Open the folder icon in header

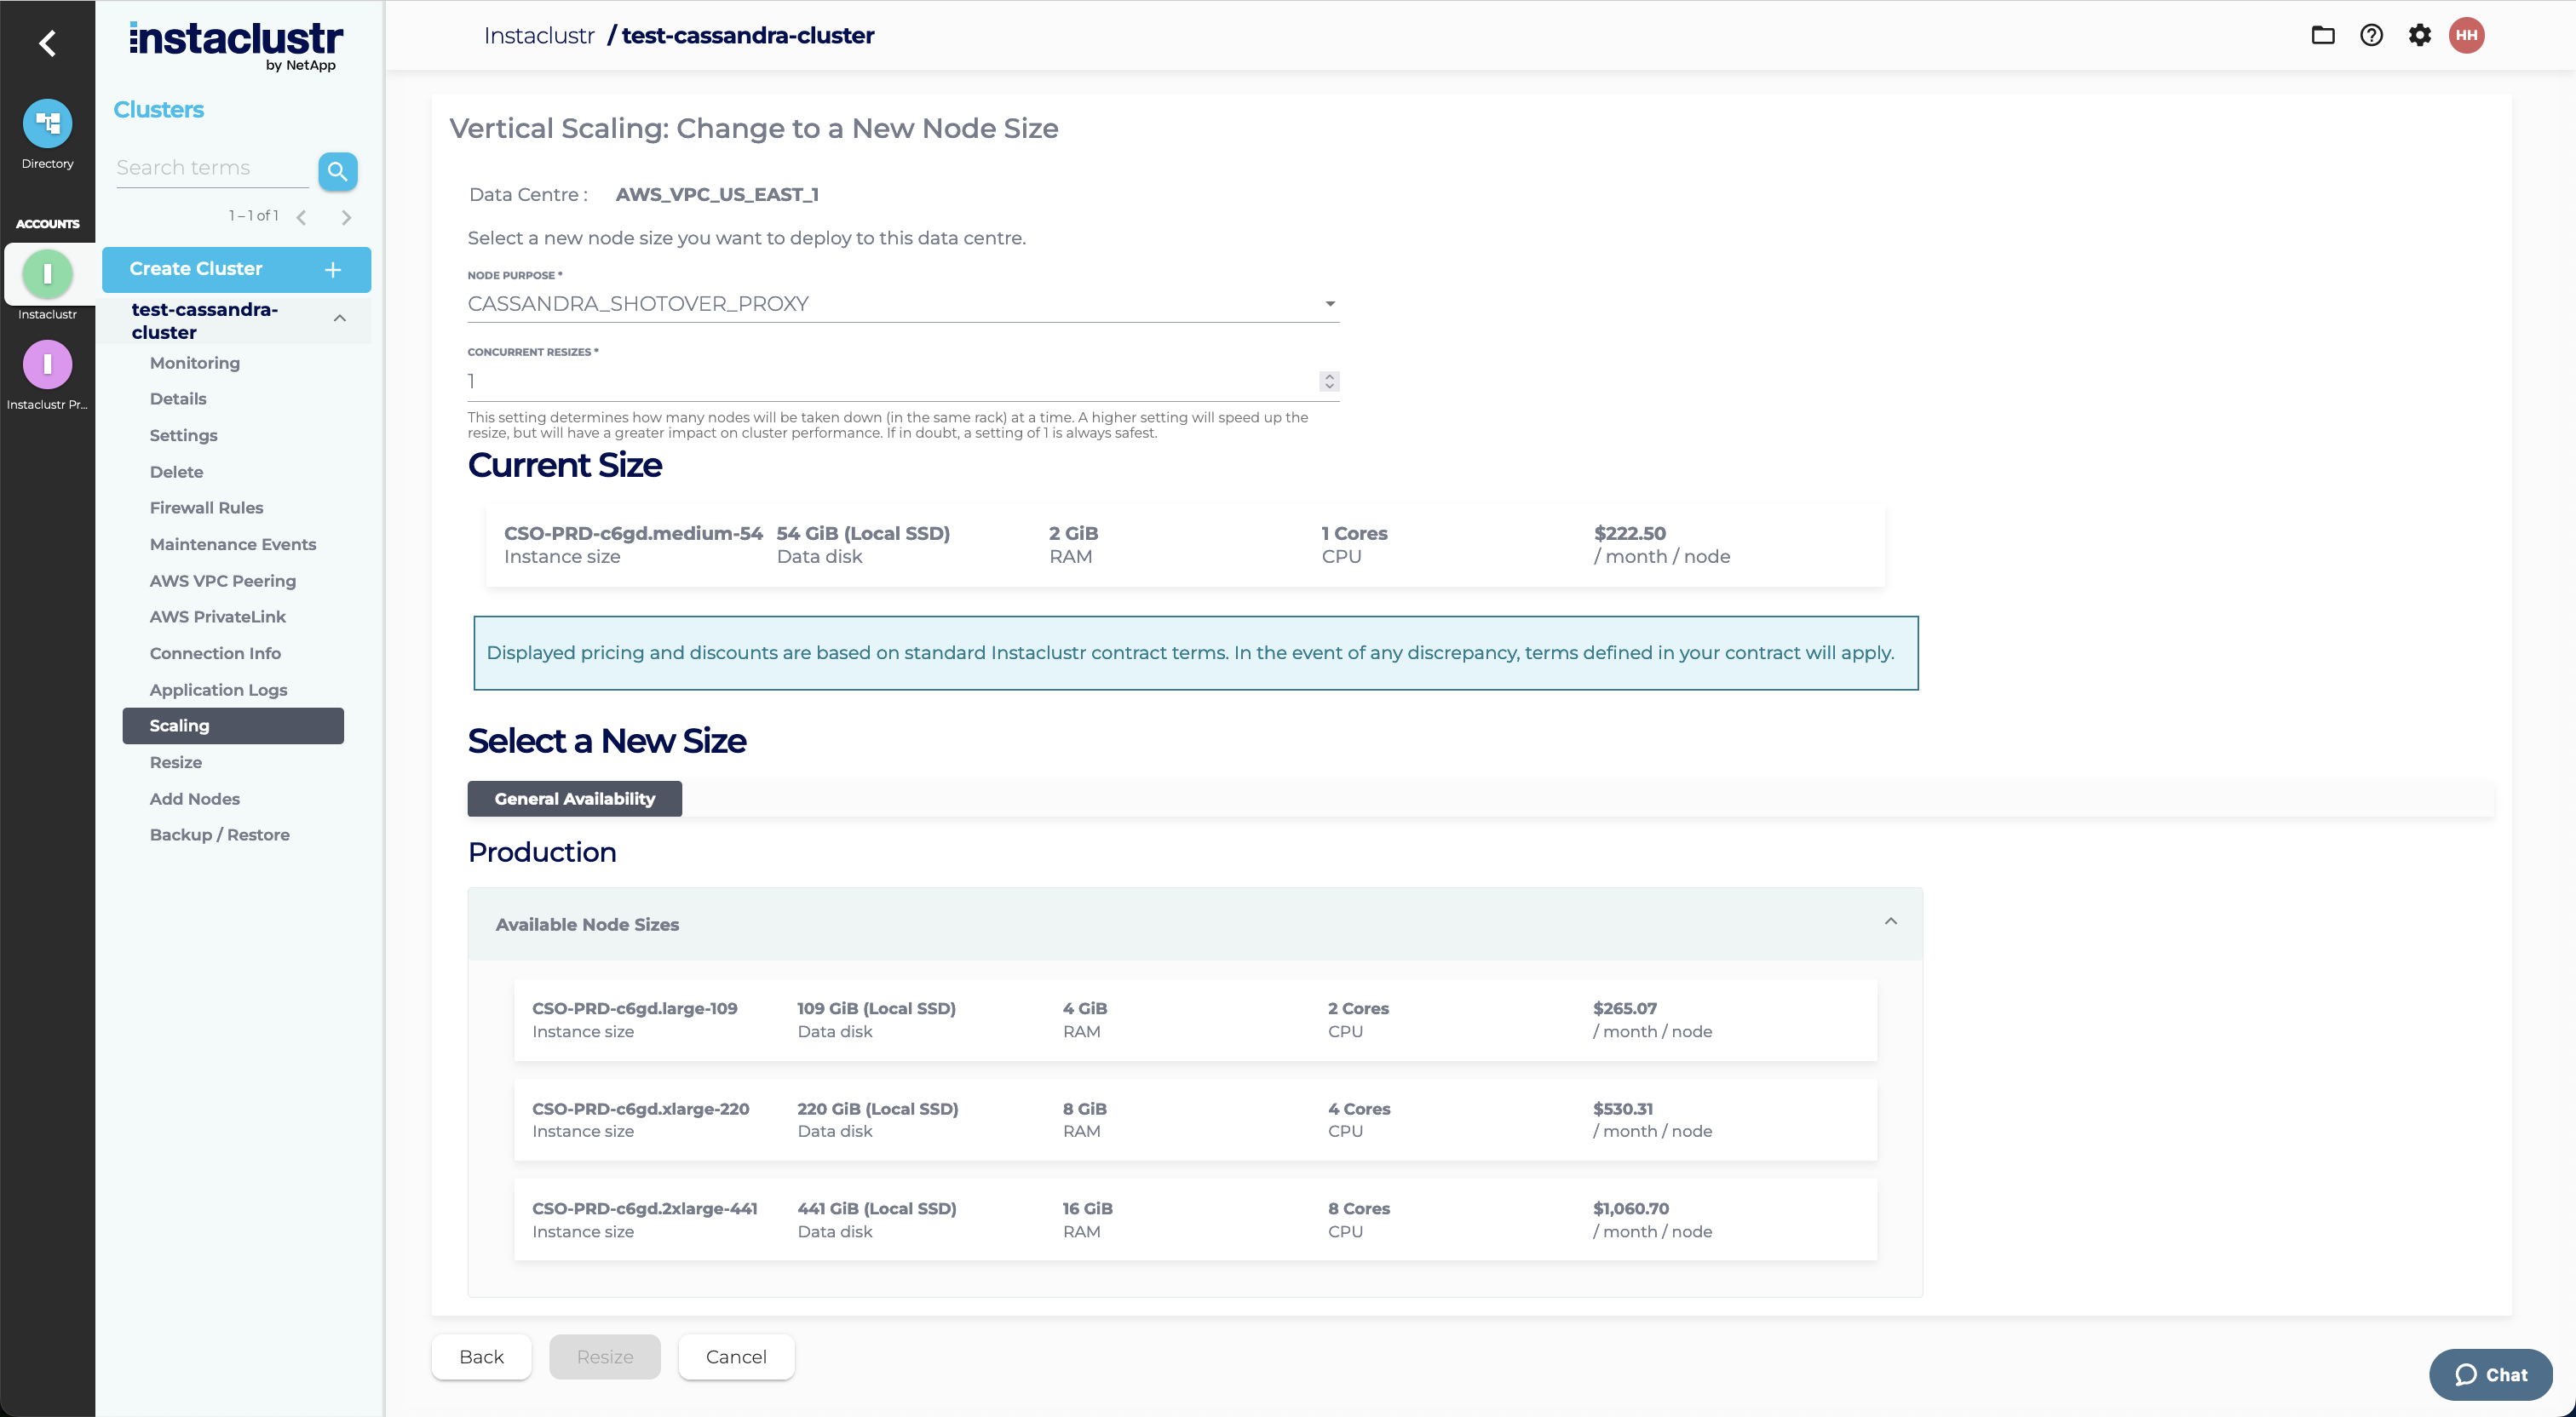(2322, 36)
